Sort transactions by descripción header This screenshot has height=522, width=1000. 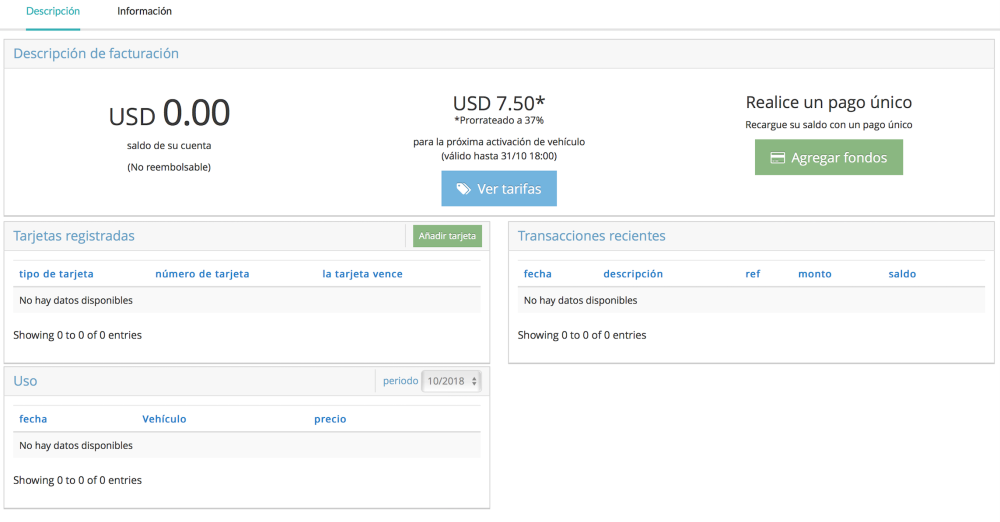(633, 274)
